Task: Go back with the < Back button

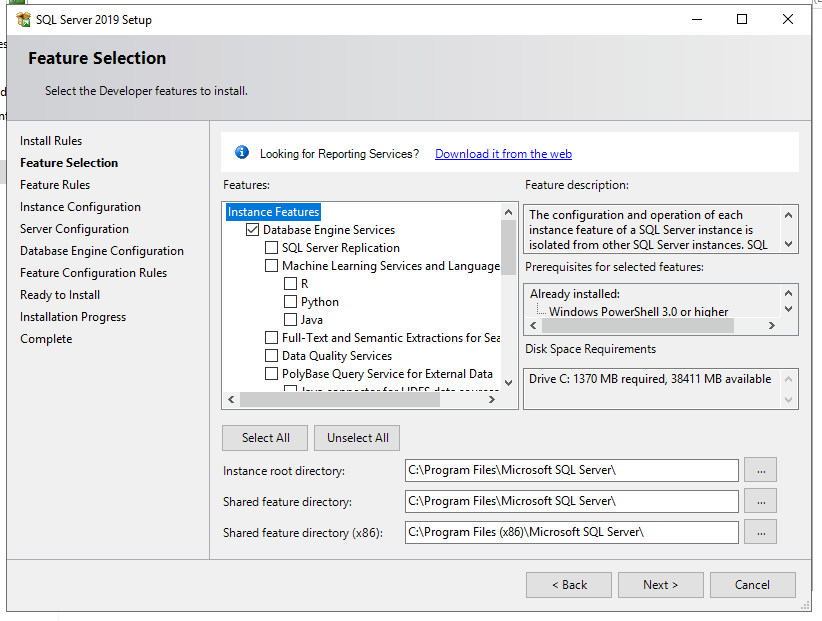Action: tap(569, 585)
